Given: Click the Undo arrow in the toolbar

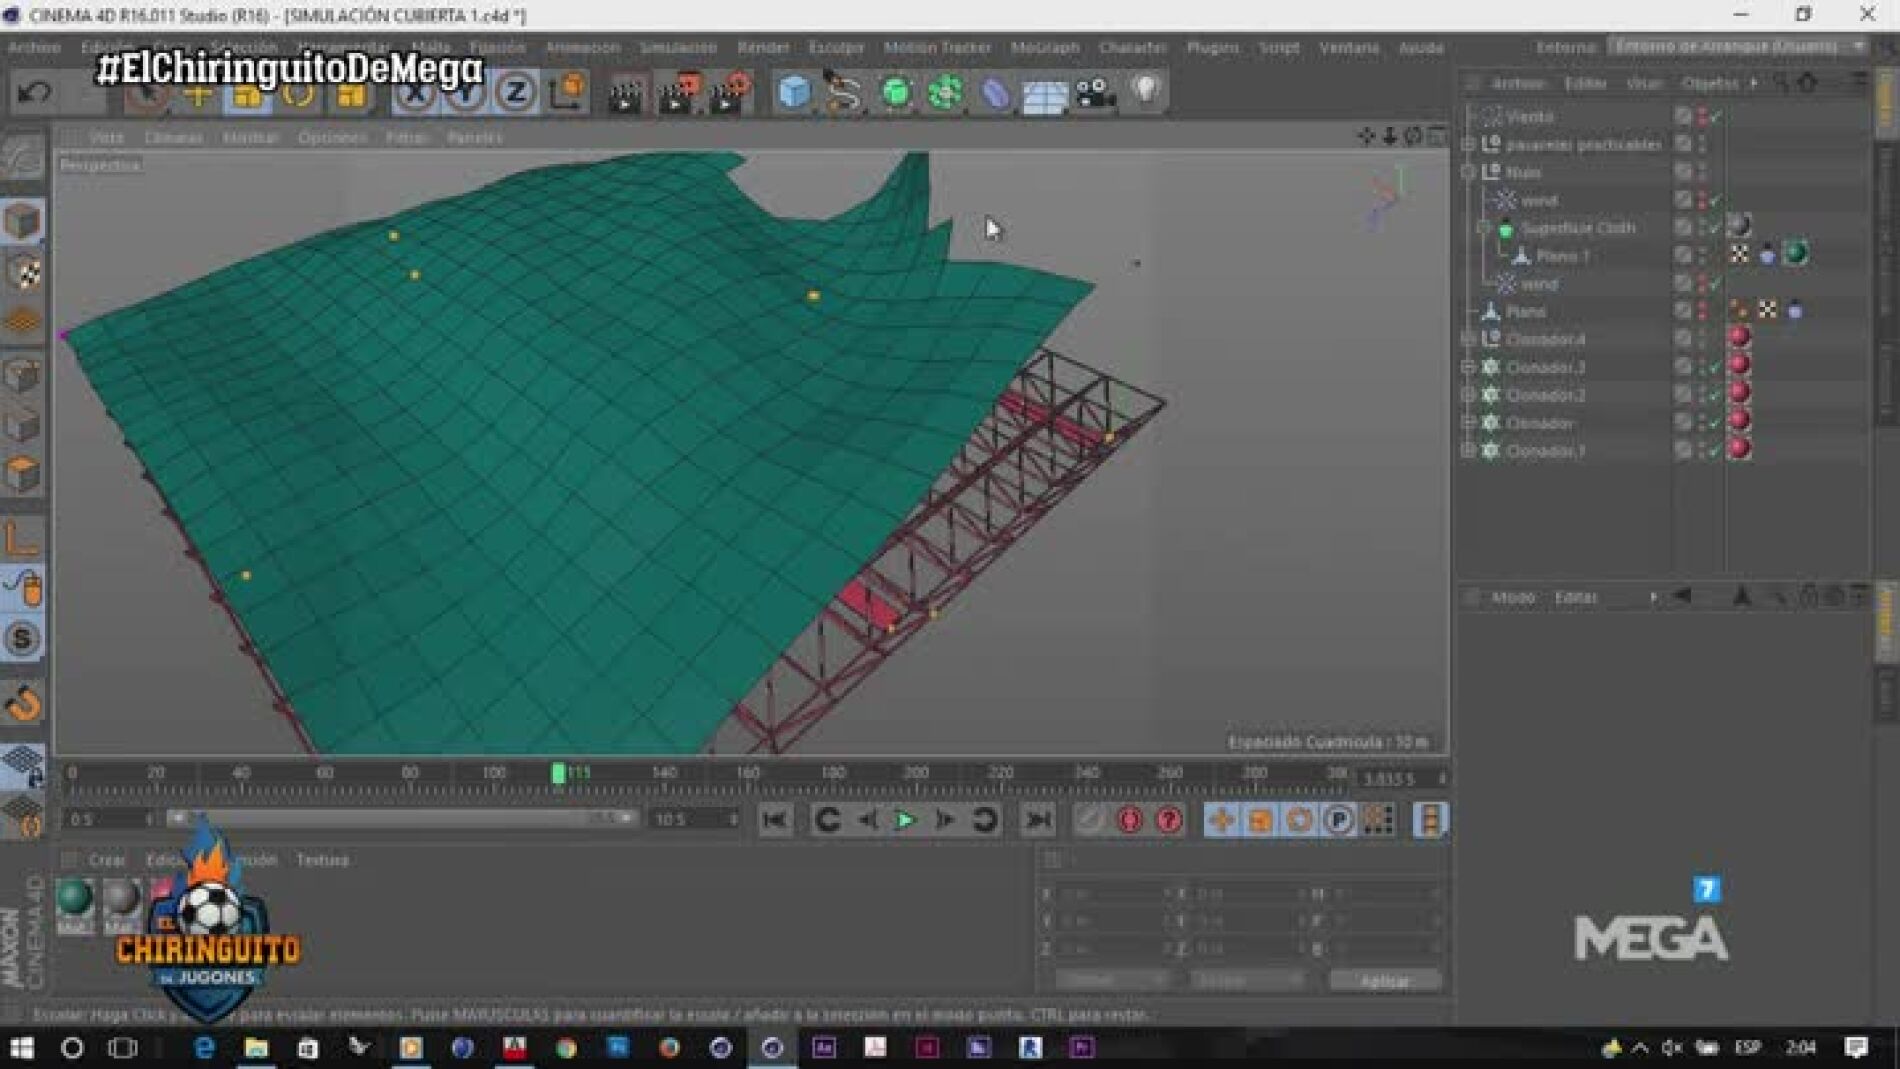Looking at the screenshot, I should (35, 93).
